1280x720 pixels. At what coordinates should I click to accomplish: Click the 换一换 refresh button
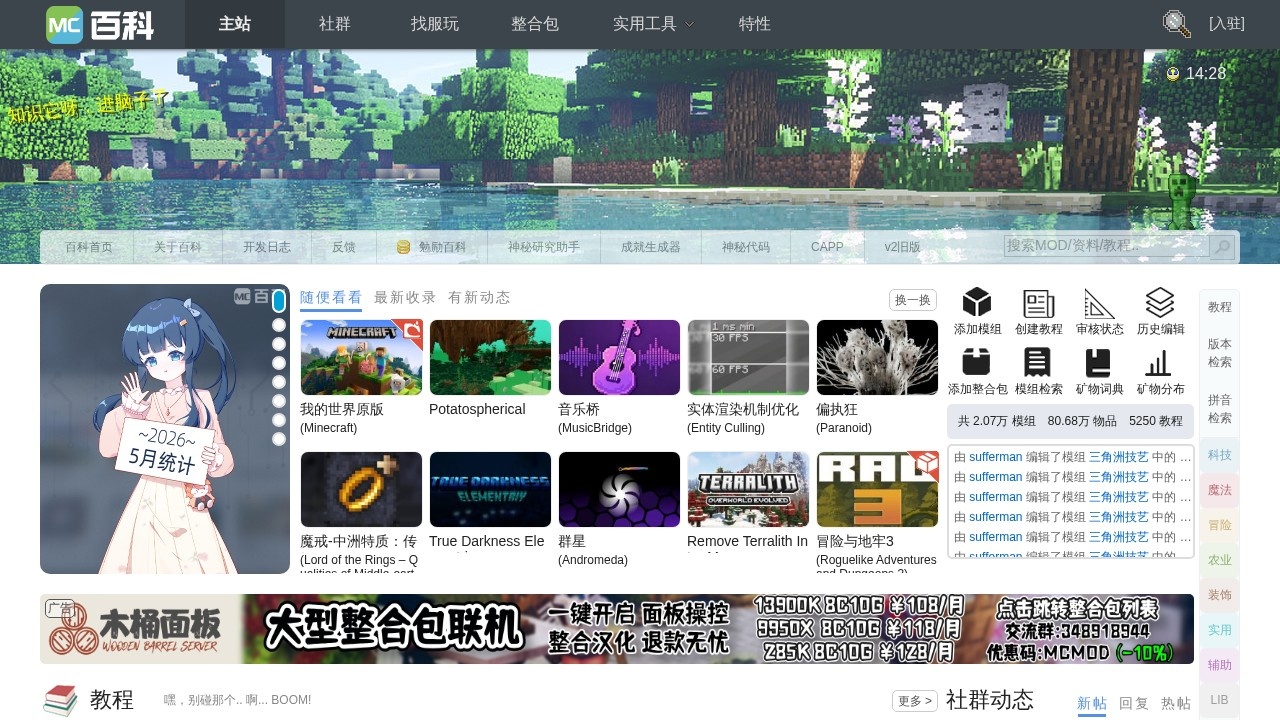coord(913,300)
